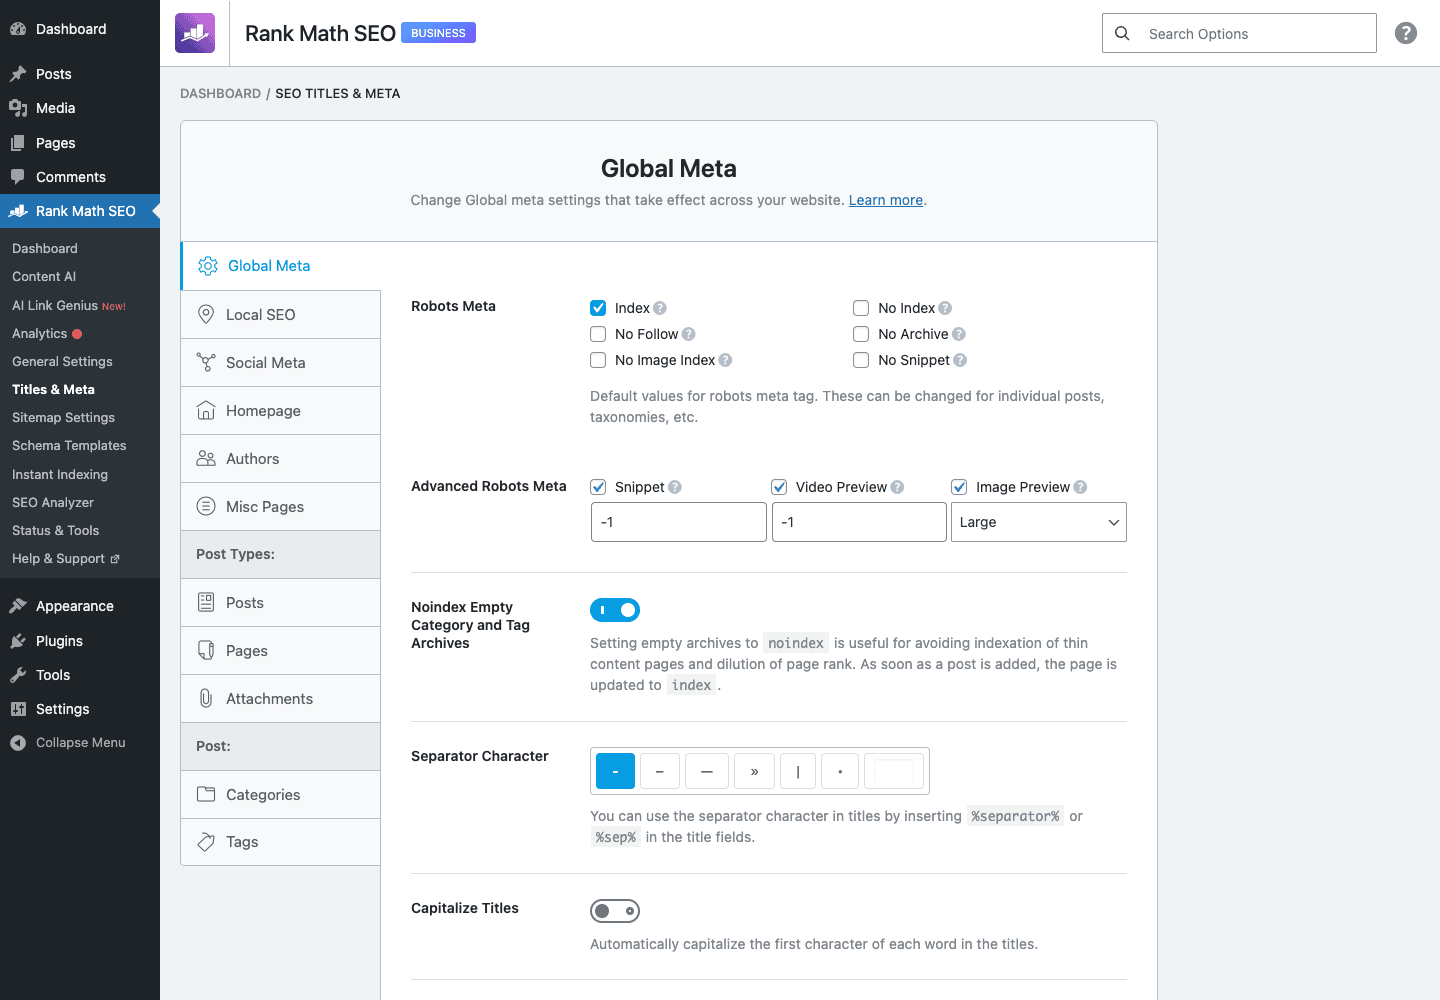This screenshot has width=1440, height=1000.
Task: Click the WordPress Dashboard gauge icon
Action: tap(18, 29)
